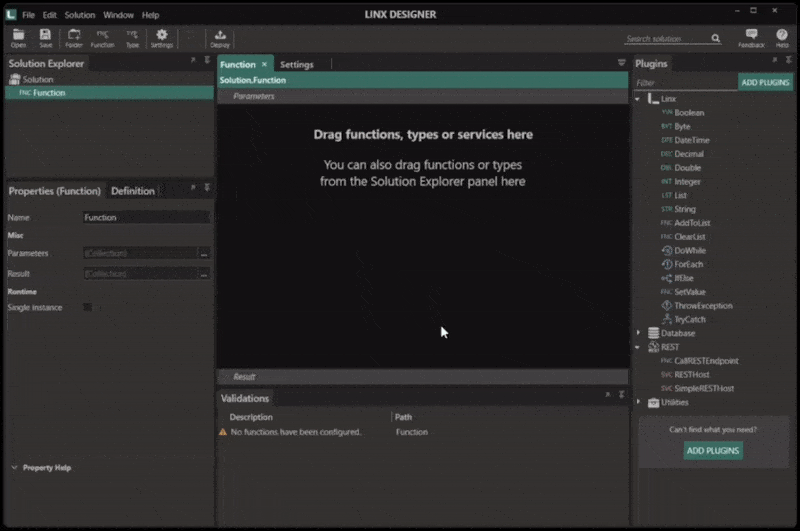Click the Linx plugin group icon
The width and height of the screenshot is (800, 531).
(653, 98)
